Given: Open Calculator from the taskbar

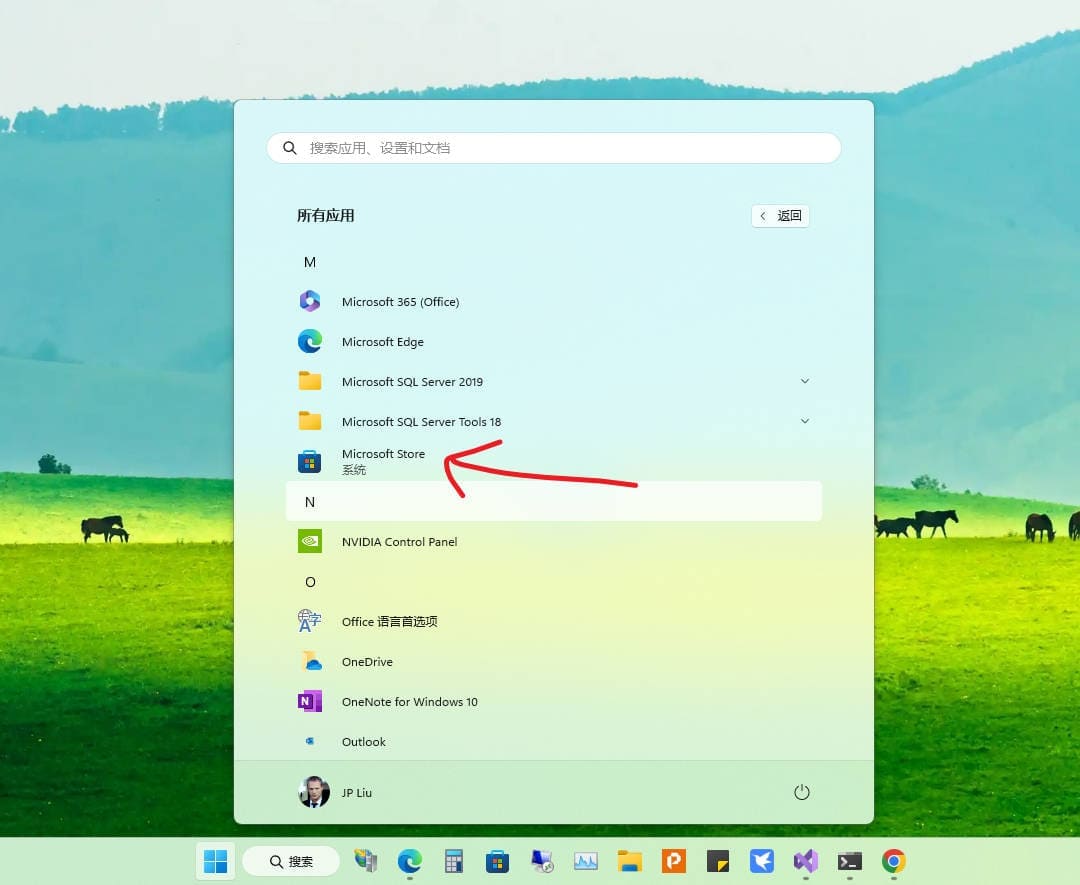Looking at the screenshot, I should click(454, 861).
